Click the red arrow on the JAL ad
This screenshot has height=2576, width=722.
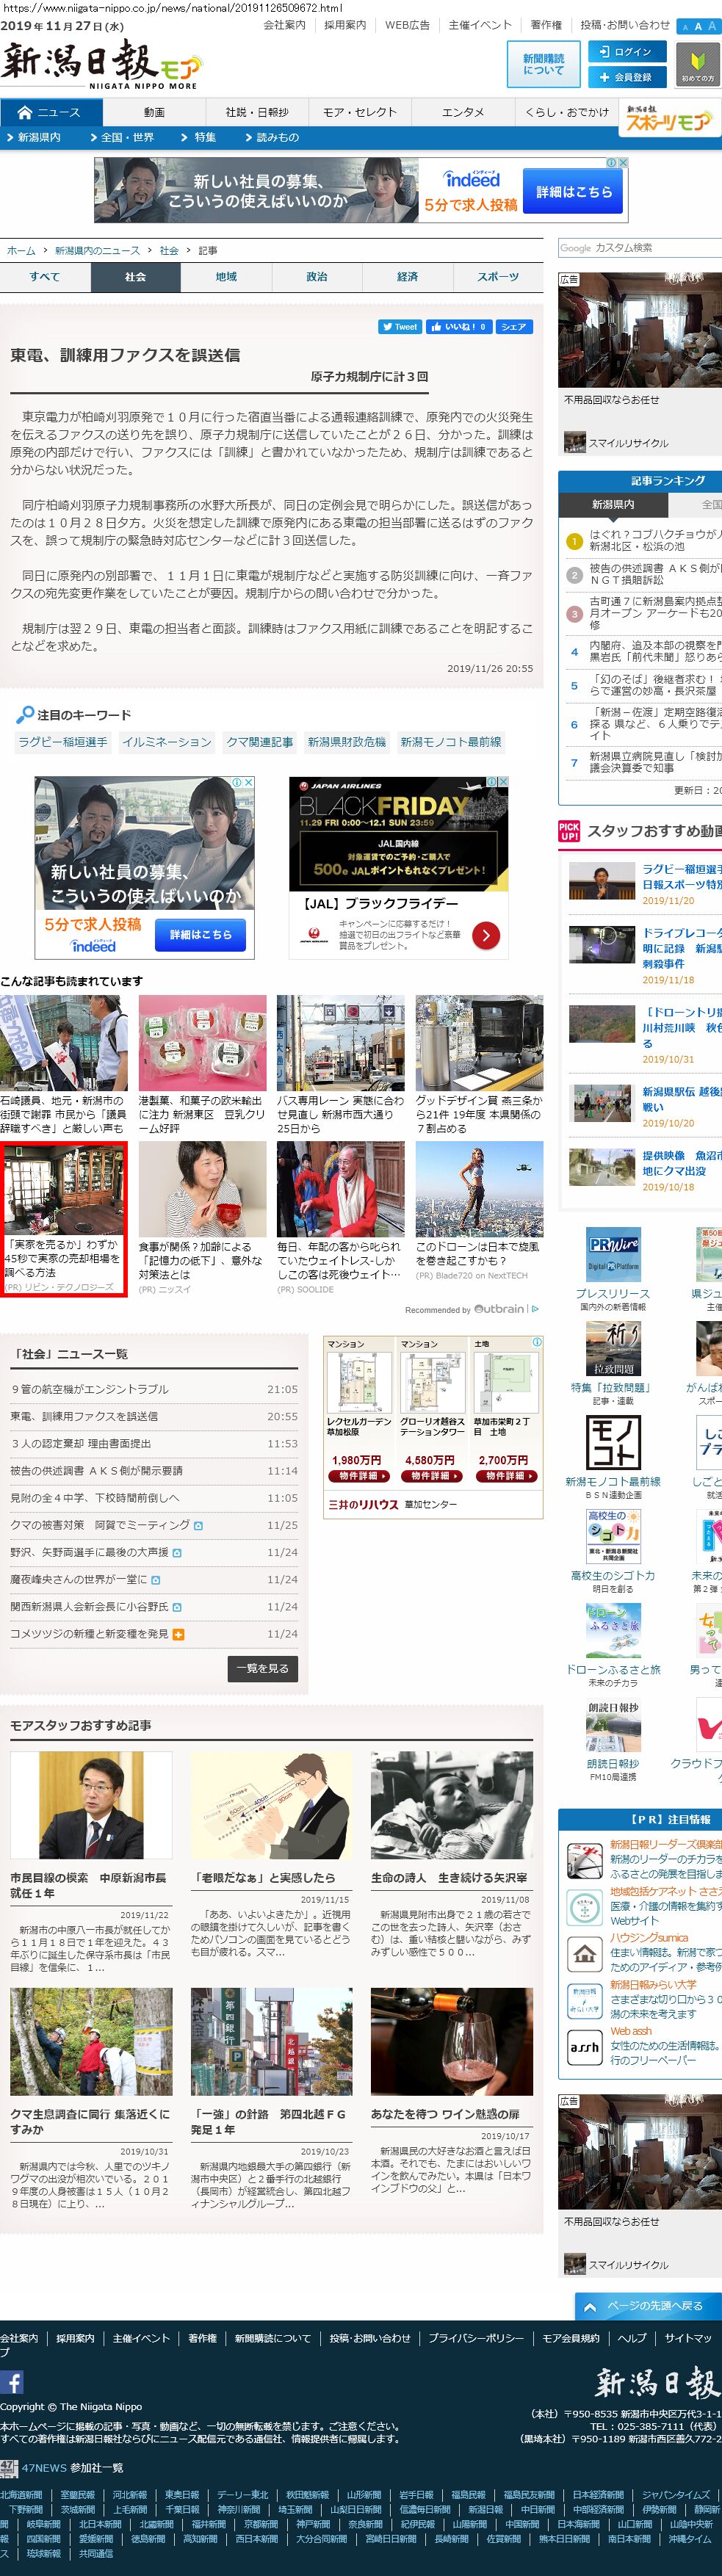[485, 935]
